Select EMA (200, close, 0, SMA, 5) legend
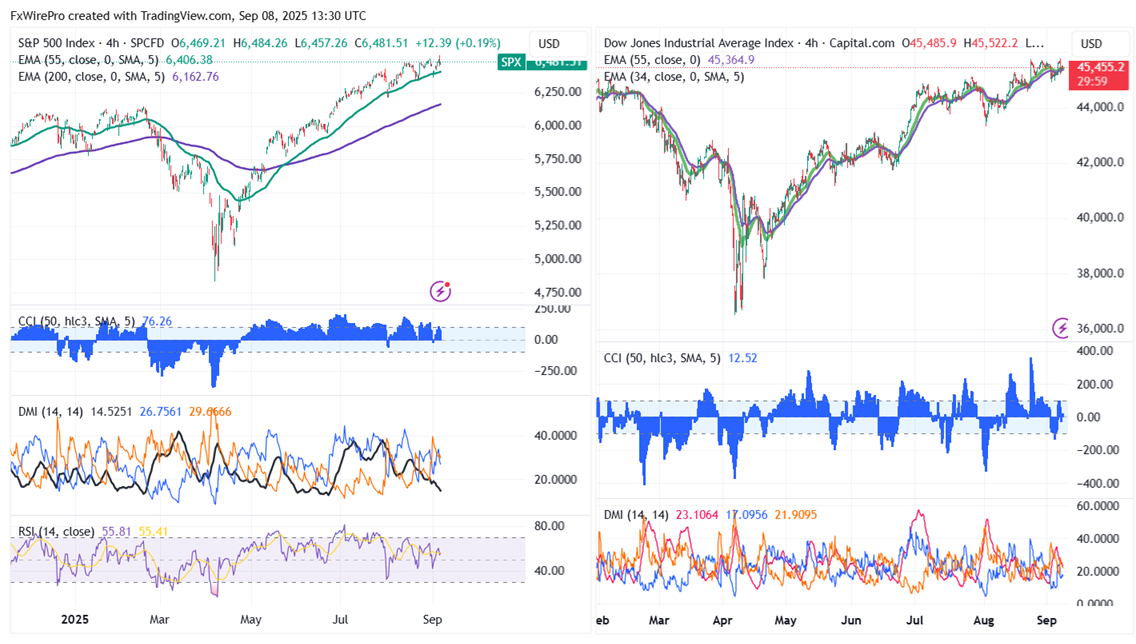The height and width of the screenshot is (644, 1136). pos(91,77)
